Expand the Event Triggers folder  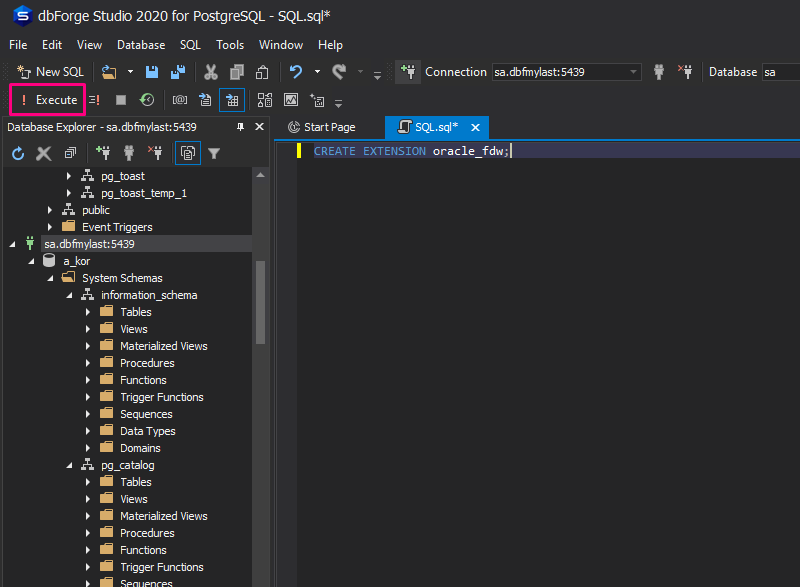tap(49, 227)
